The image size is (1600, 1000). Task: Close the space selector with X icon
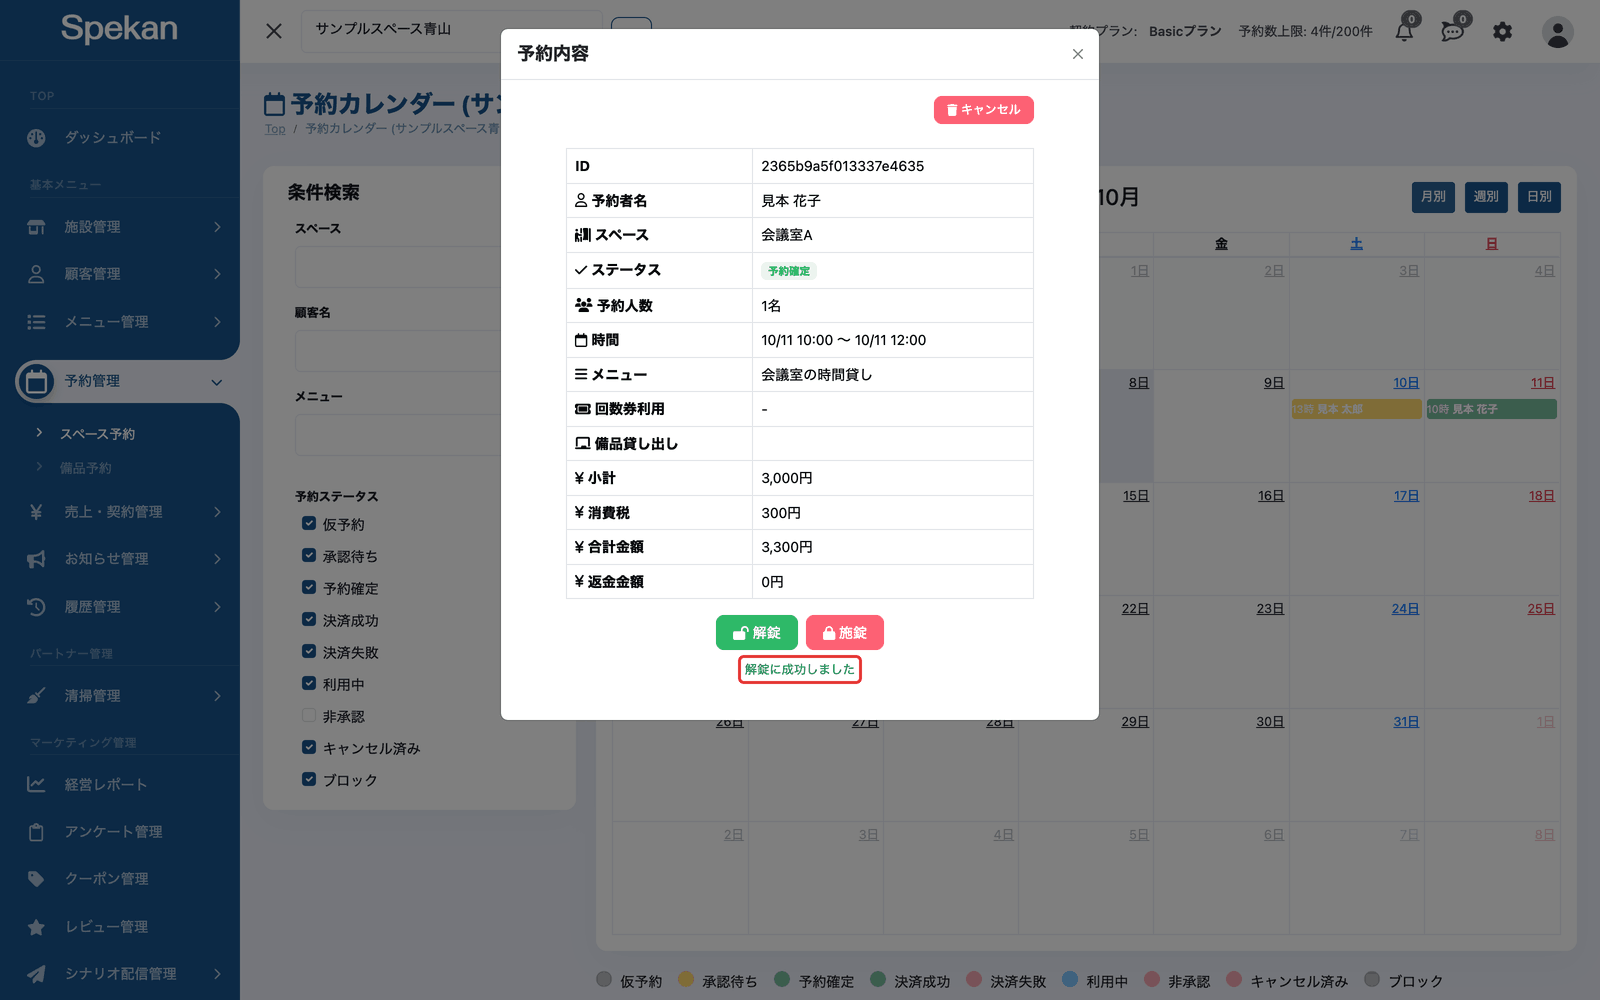click(274, 31)
